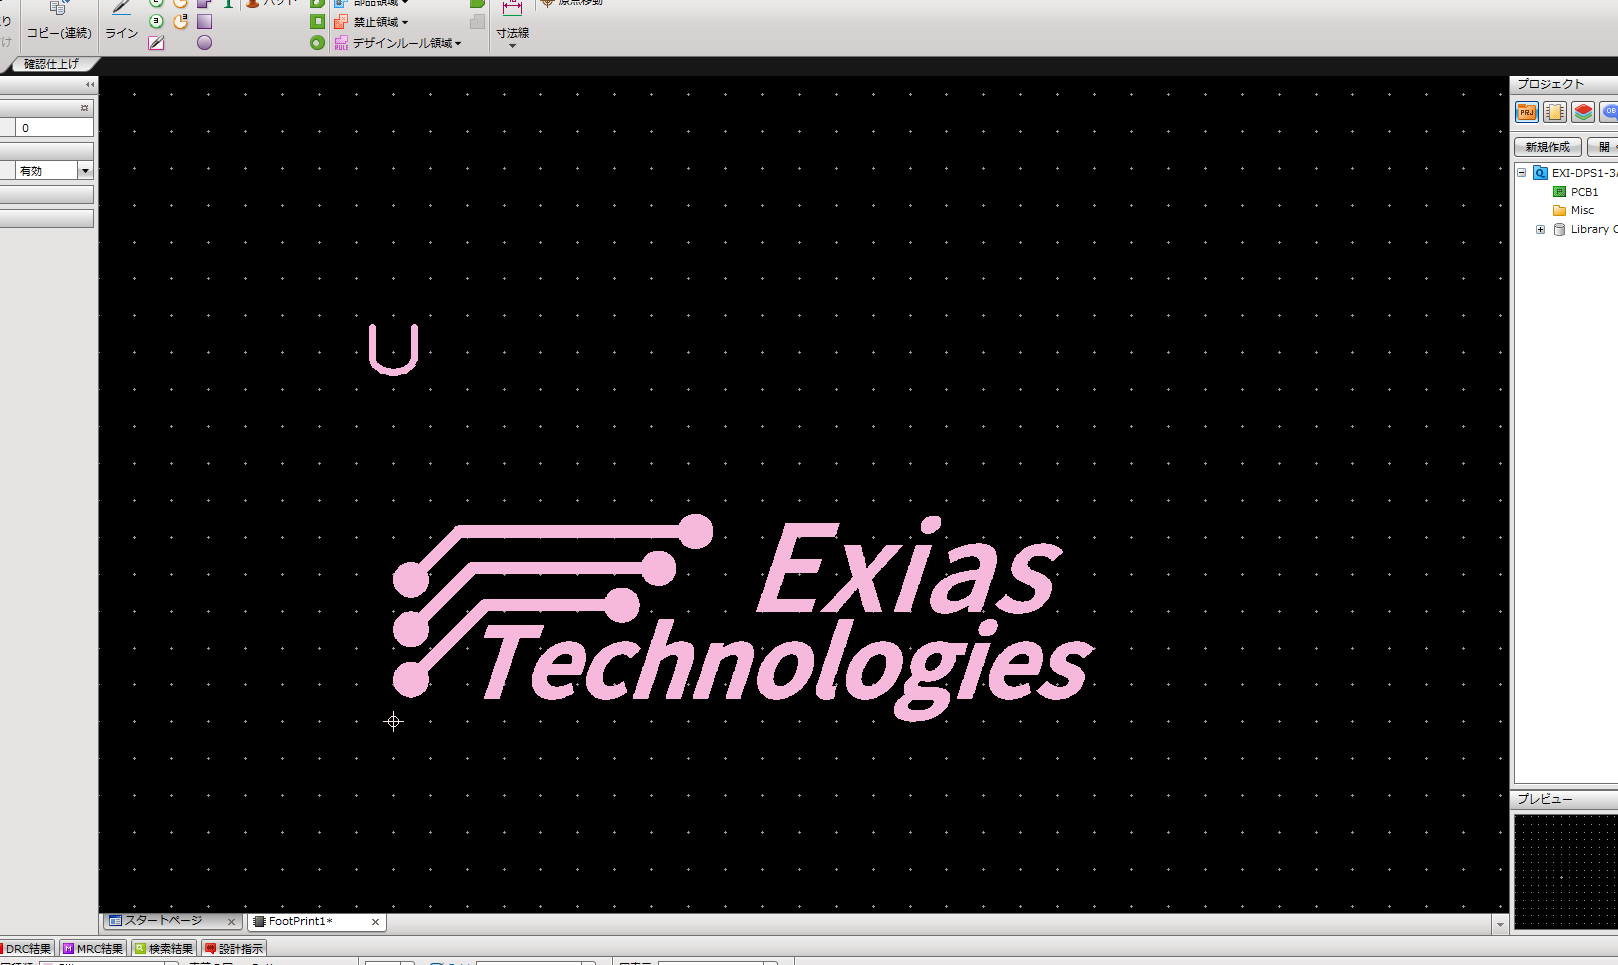Screen dimensions: 1618x965
Task: Select the green round pad icon
Action: [x=317, y=43]
